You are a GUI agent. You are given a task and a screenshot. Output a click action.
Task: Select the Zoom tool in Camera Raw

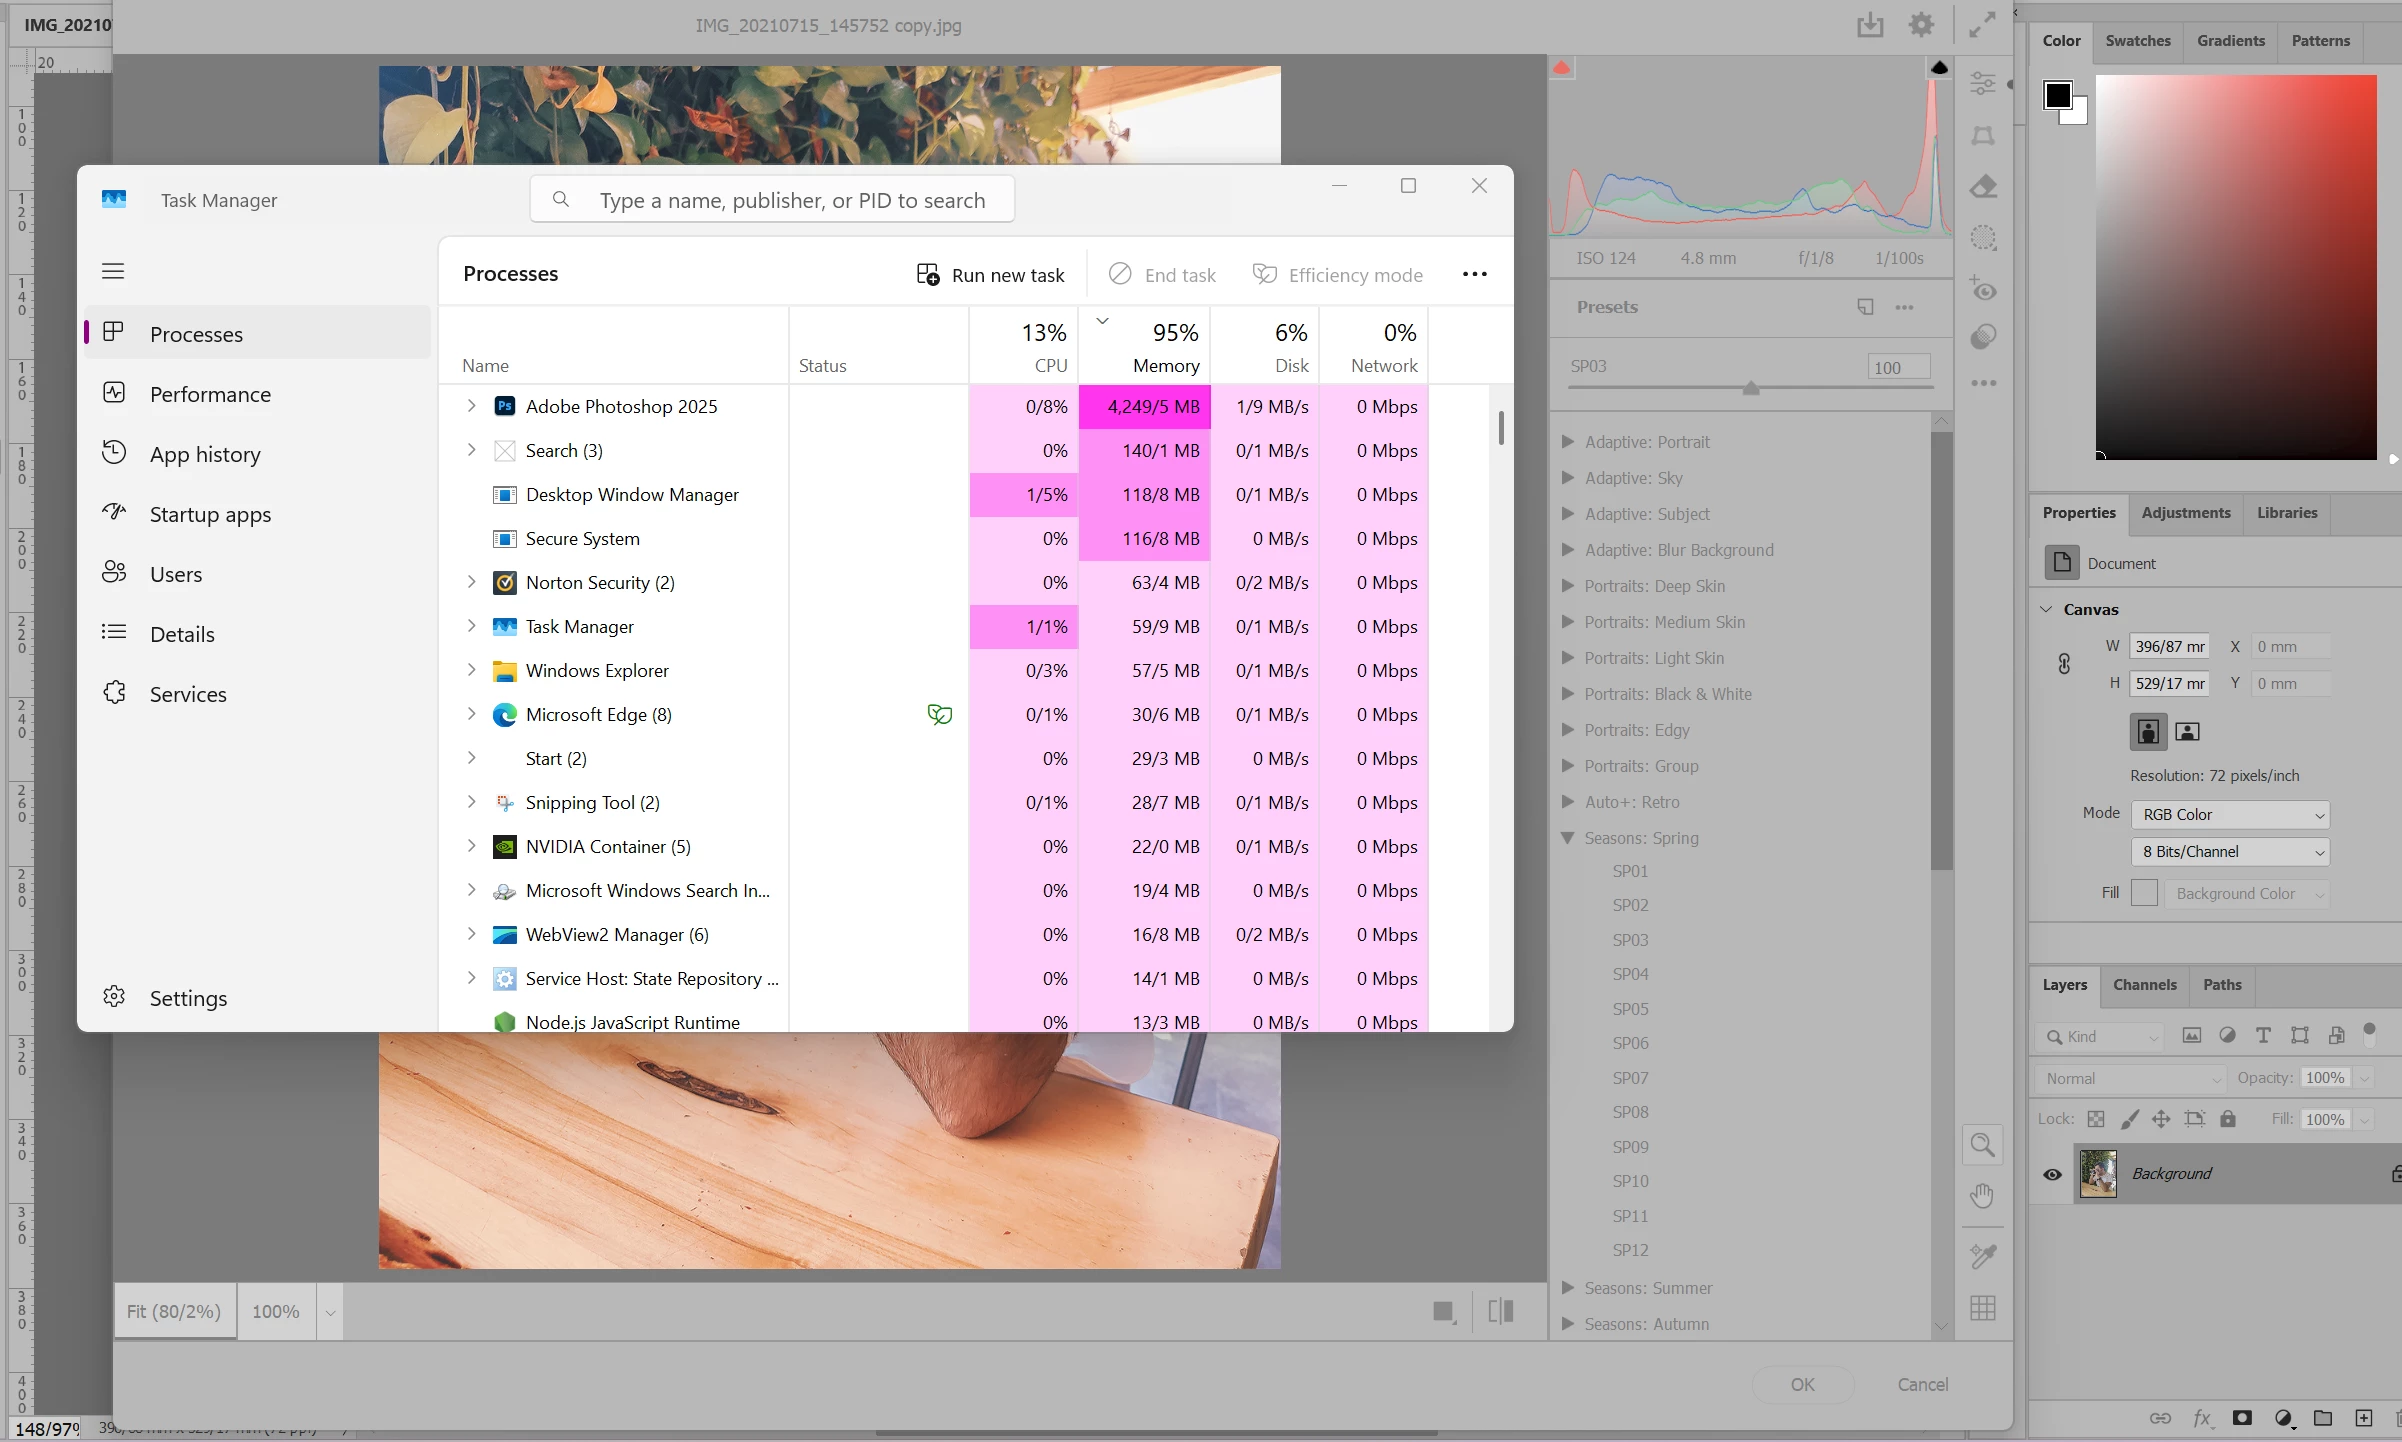(x=1982, y=1145)
